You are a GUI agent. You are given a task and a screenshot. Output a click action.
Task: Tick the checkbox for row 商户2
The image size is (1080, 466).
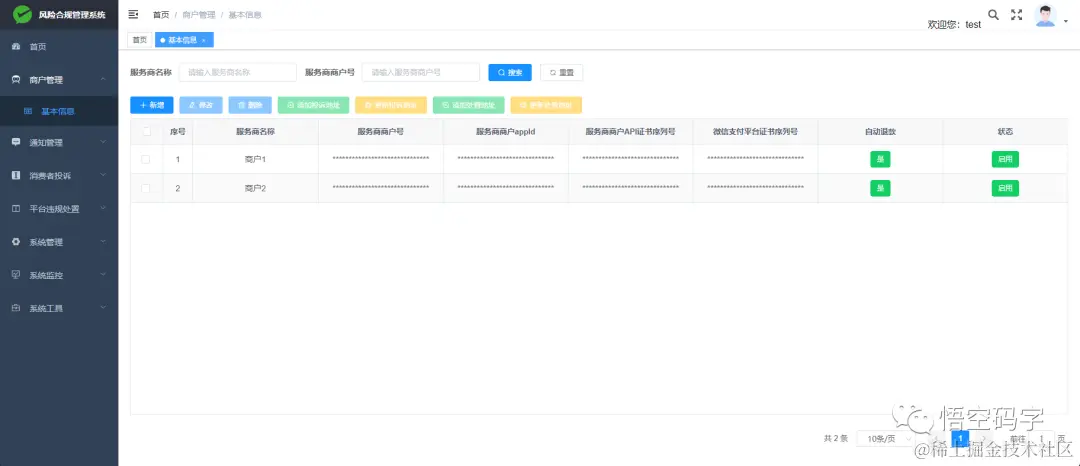point(145,188)
